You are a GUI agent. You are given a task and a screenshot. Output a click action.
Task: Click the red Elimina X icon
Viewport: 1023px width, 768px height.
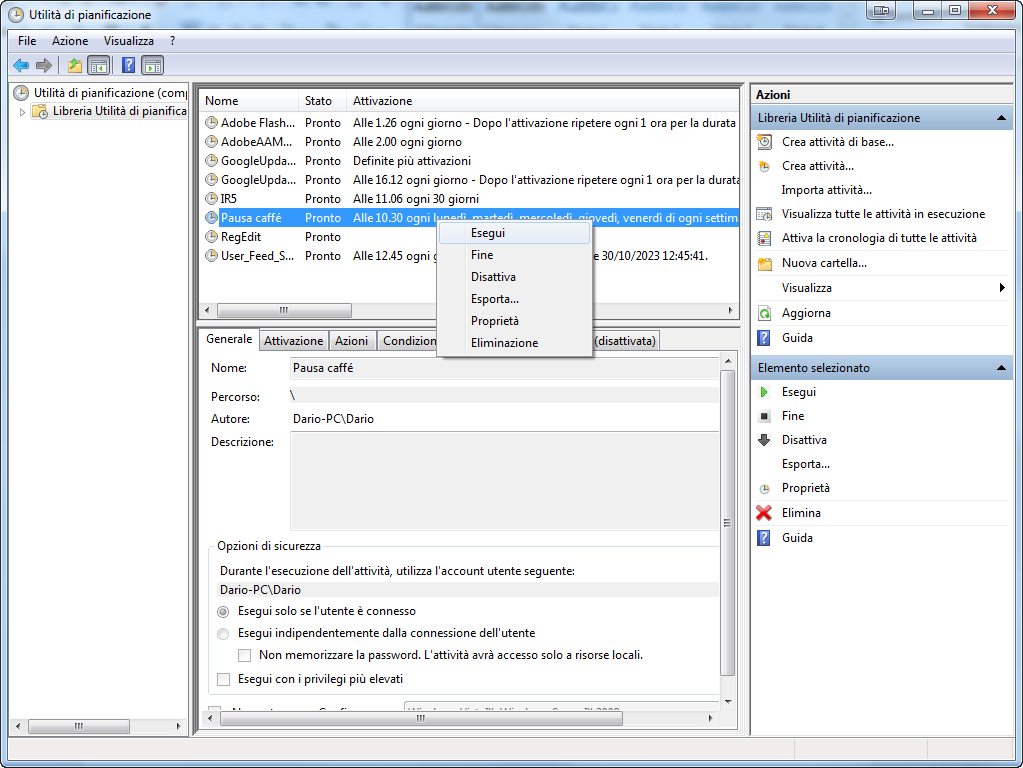point(765,513)
